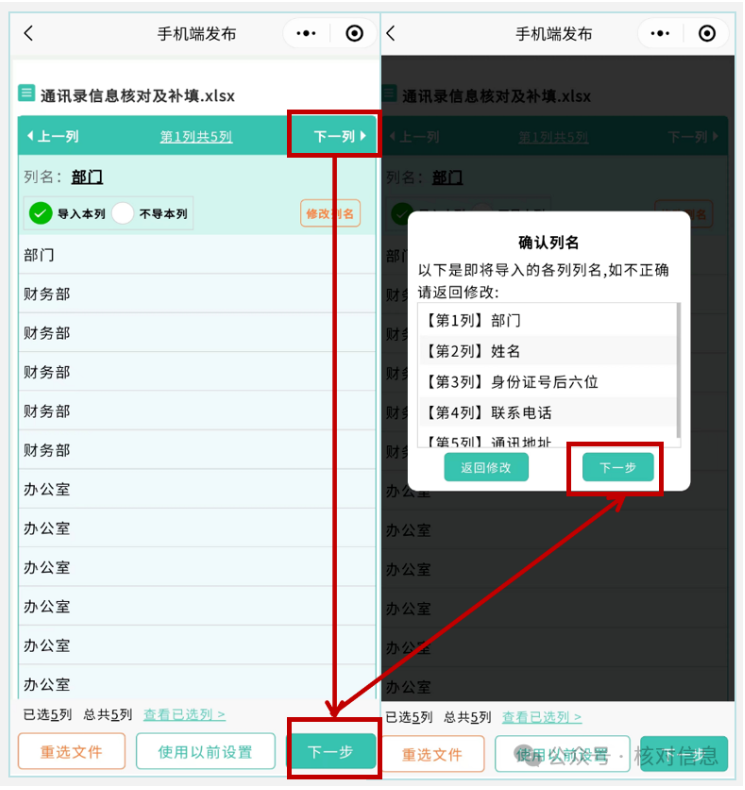Click 返回修改 in the confirm dialog

486,467
